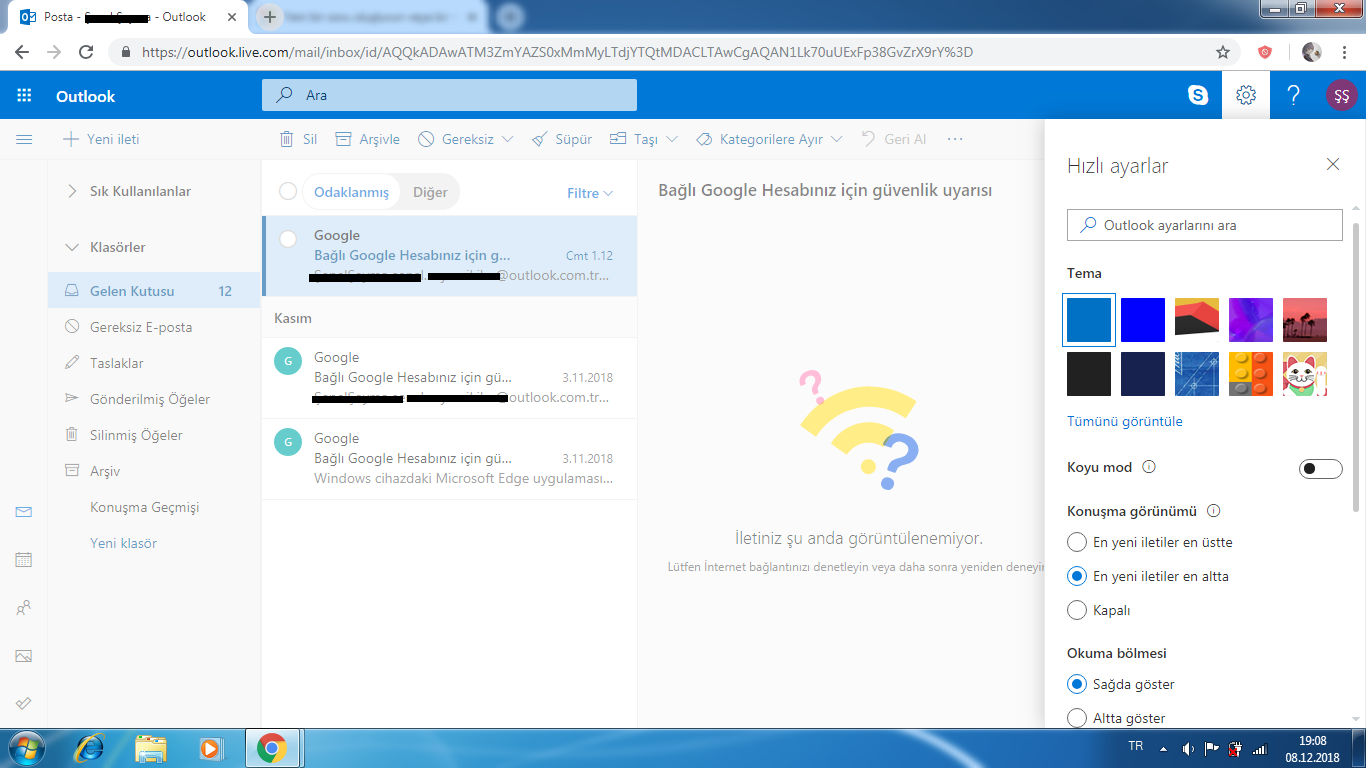
Task: Switch to the Odaklanmış tab
Action: [x=351, y=192]
